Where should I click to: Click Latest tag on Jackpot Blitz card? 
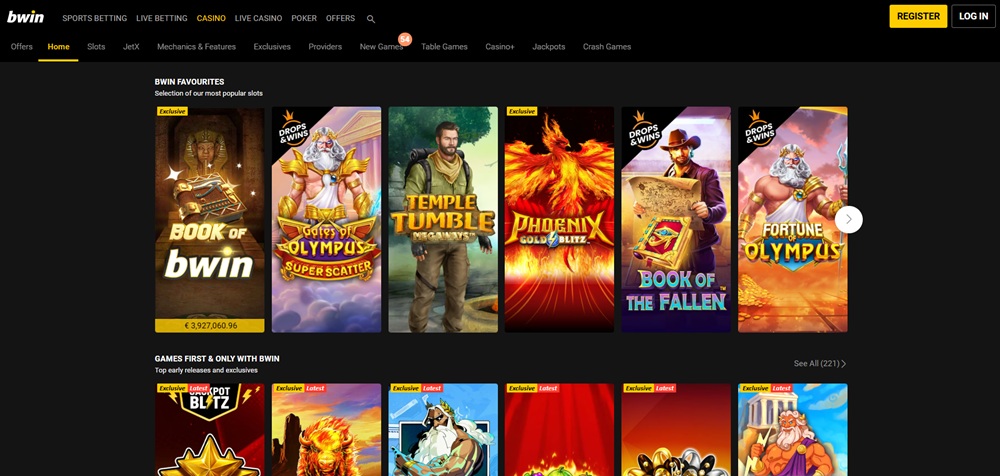pyautogui.click(x=198, y=388)
